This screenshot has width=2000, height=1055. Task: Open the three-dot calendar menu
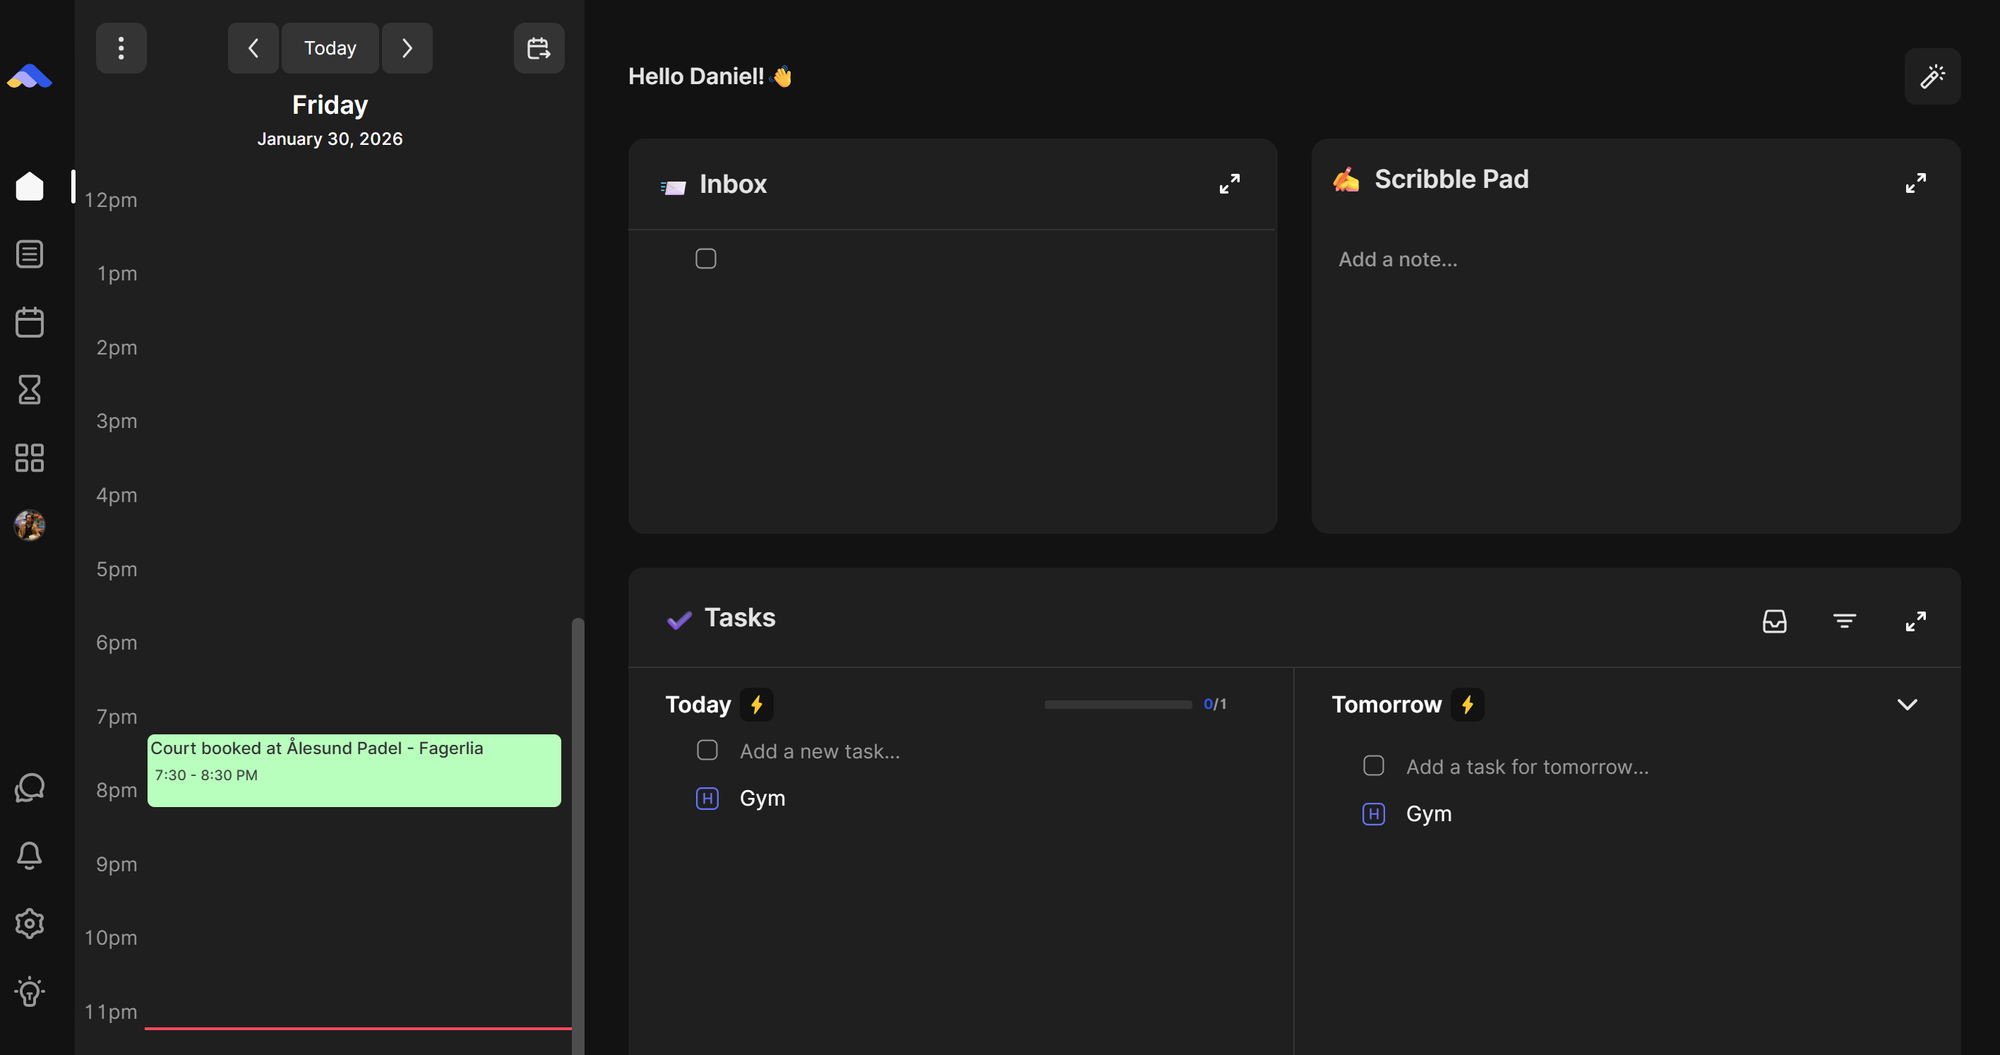(x=121, y=48)
